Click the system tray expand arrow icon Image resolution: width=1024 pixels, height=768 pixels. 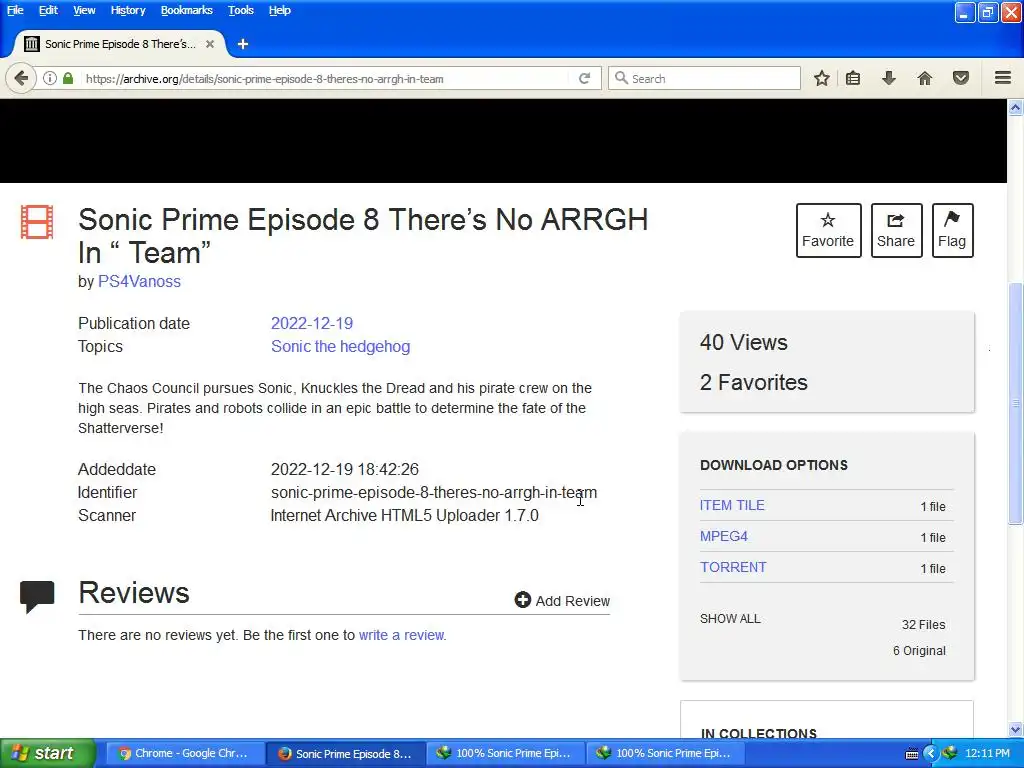click(x=931, y=754)
